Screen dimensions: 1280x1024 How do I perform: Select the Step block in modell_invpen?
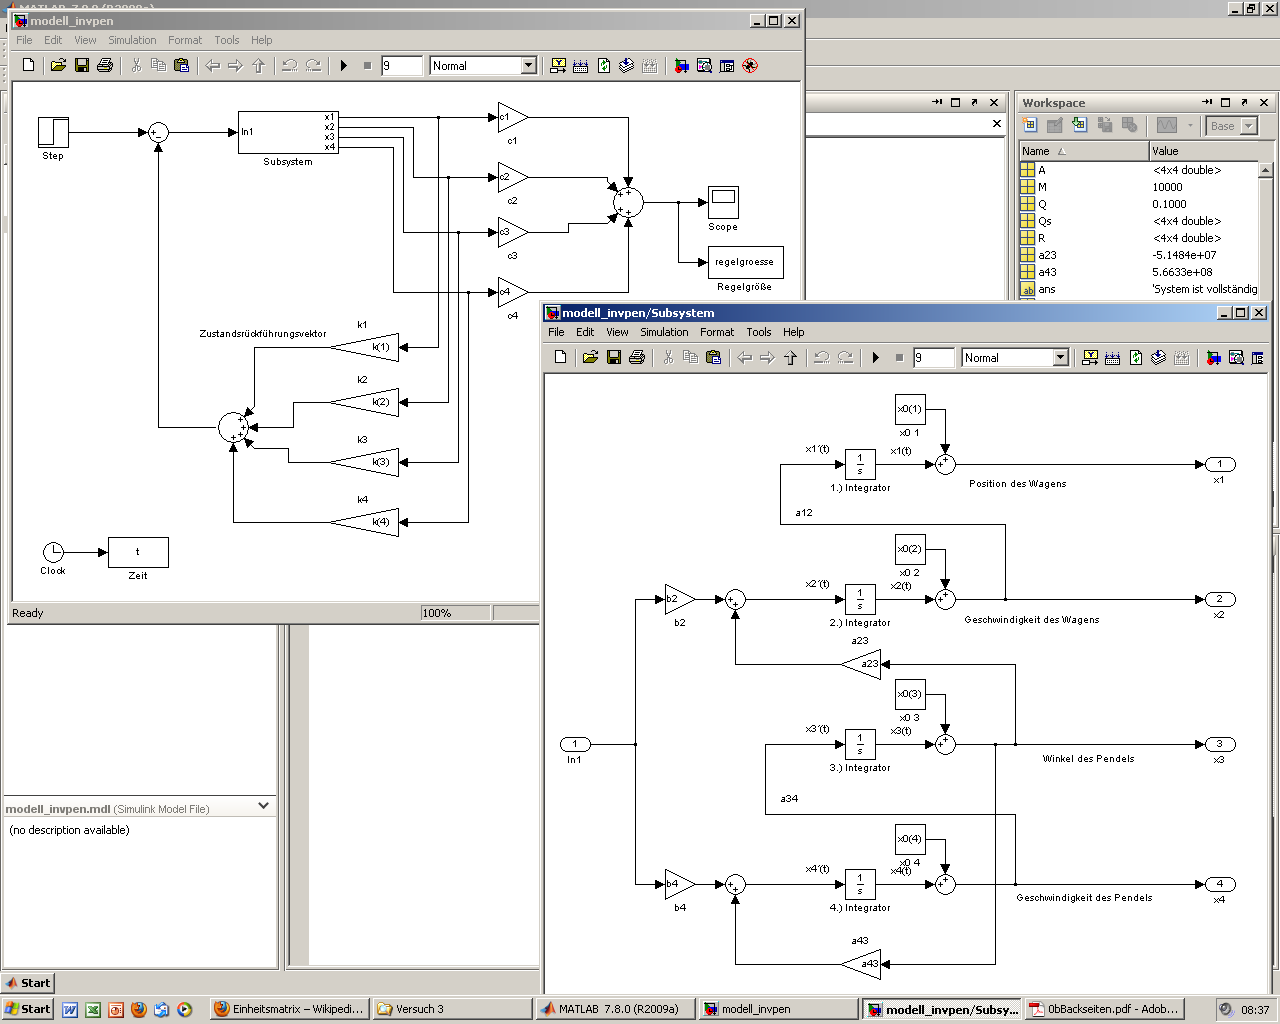pos(53,132)
